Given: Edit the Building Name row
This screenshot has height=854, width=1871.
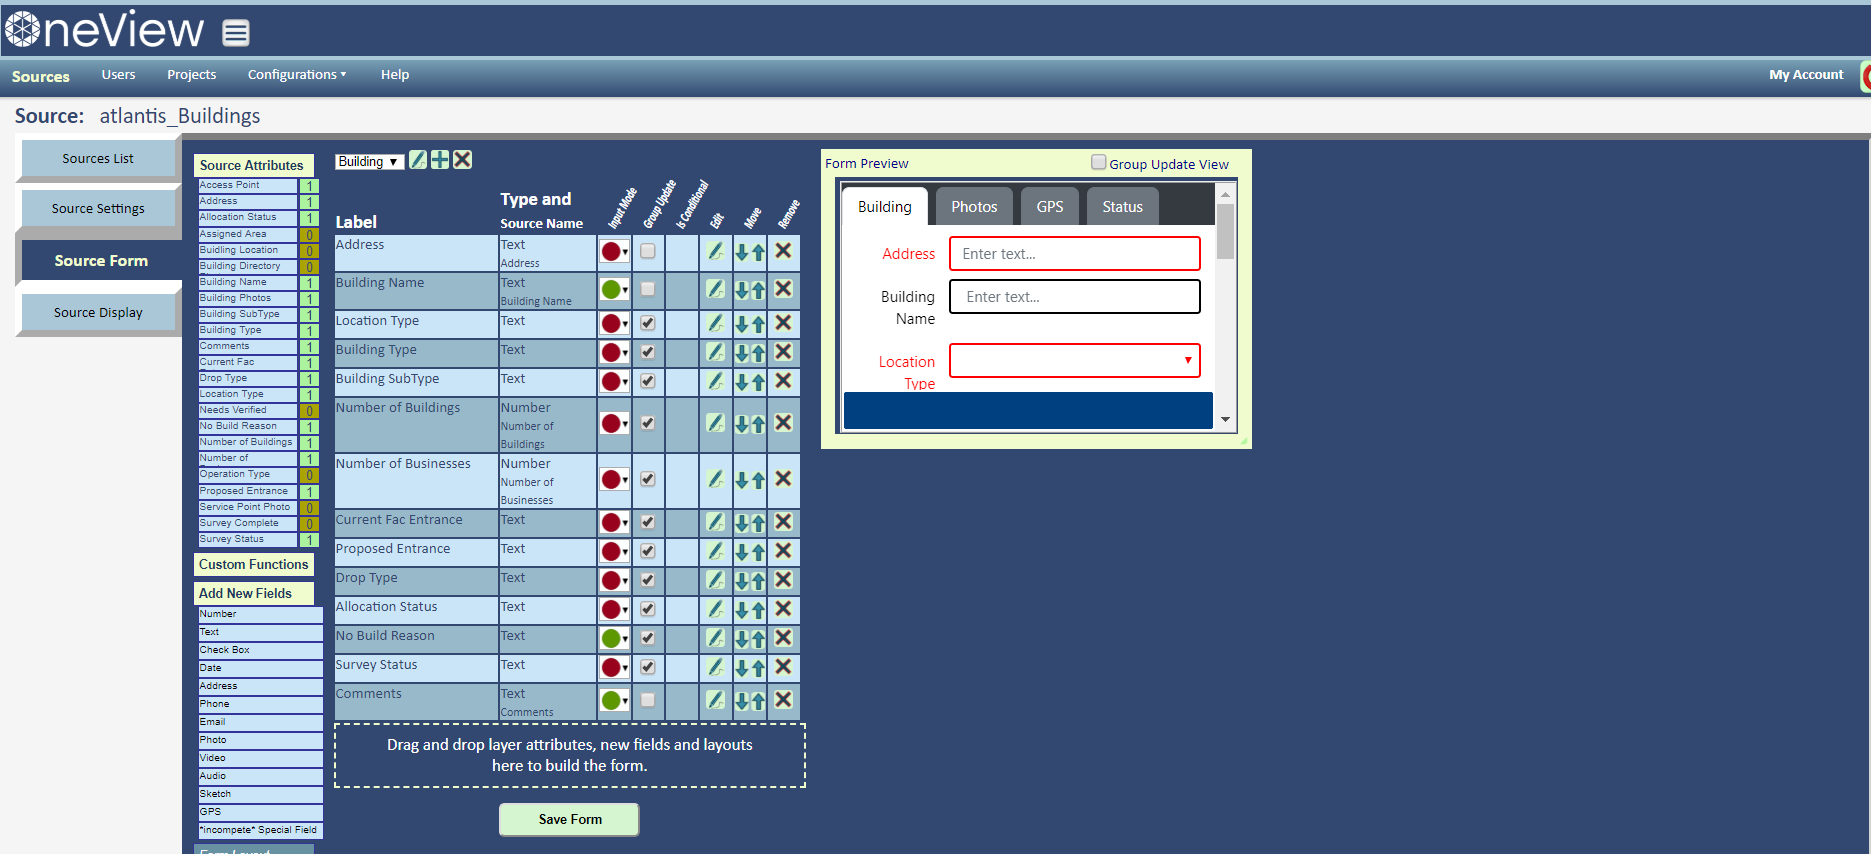Looking at the screenshot, I should (715, 289).
